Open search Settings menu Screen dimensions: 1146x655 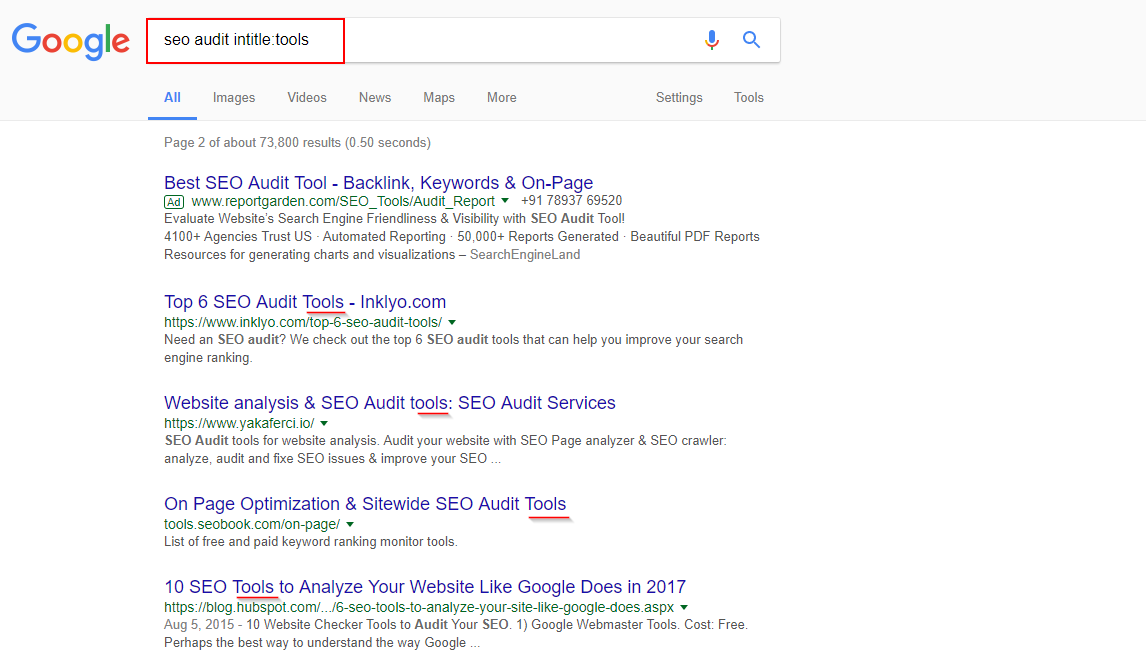(x=679, y=98)
